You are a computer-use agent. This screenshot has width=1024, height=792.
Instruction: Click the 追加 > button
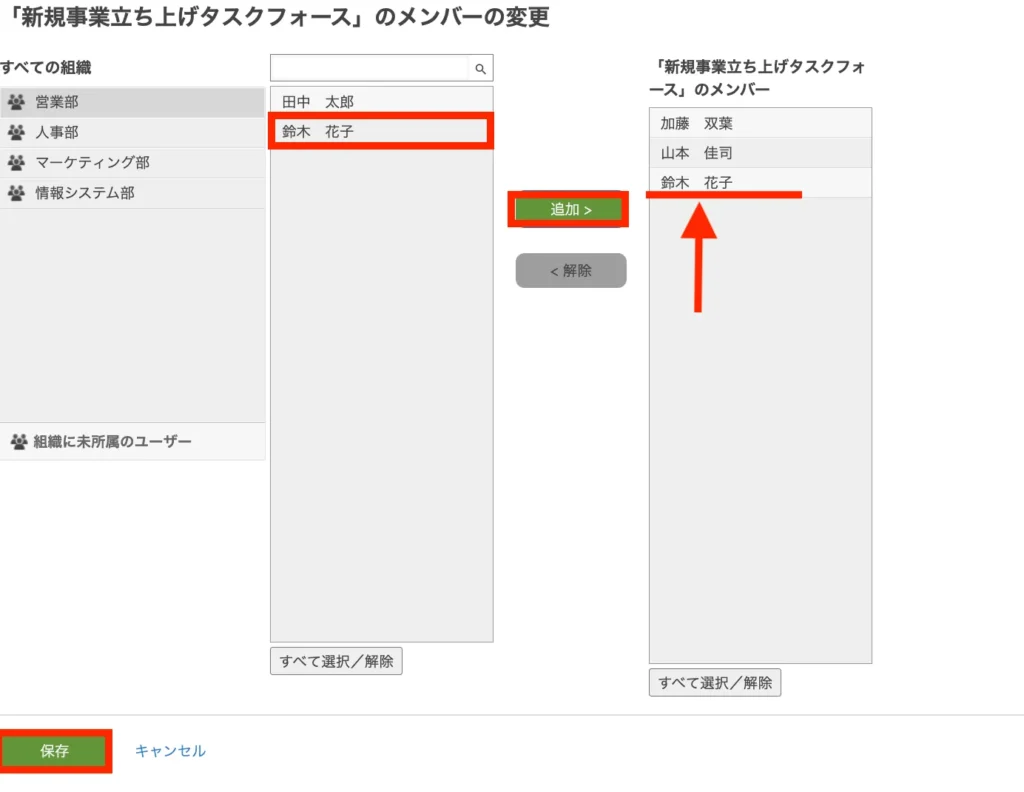coord(571,209)
